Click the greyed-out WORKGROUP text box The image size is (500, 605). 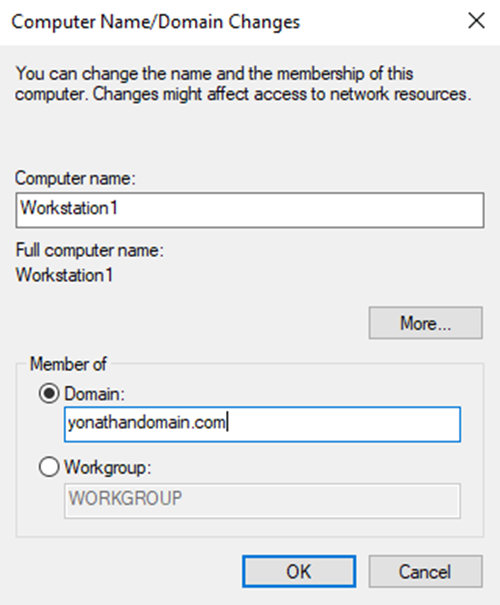(x=262, y=500)
